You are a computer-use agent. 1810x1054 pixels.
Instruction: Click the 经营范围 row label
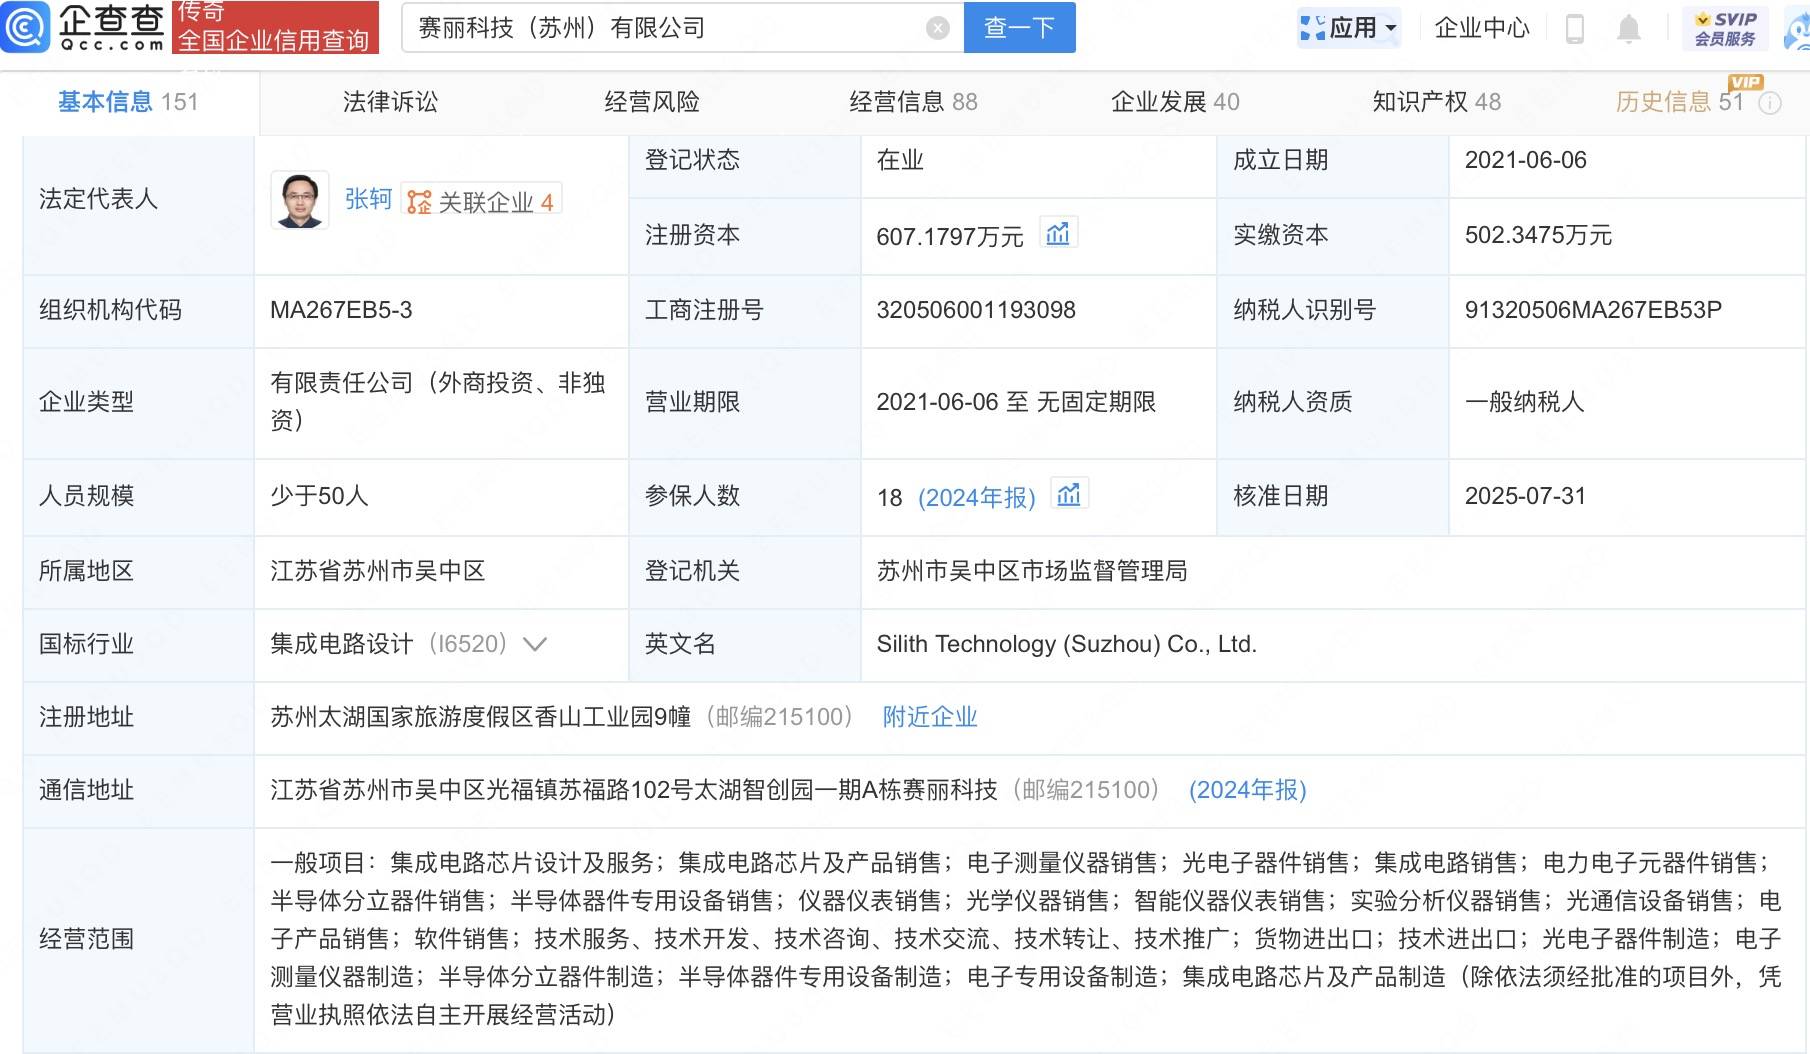point(86,939)
